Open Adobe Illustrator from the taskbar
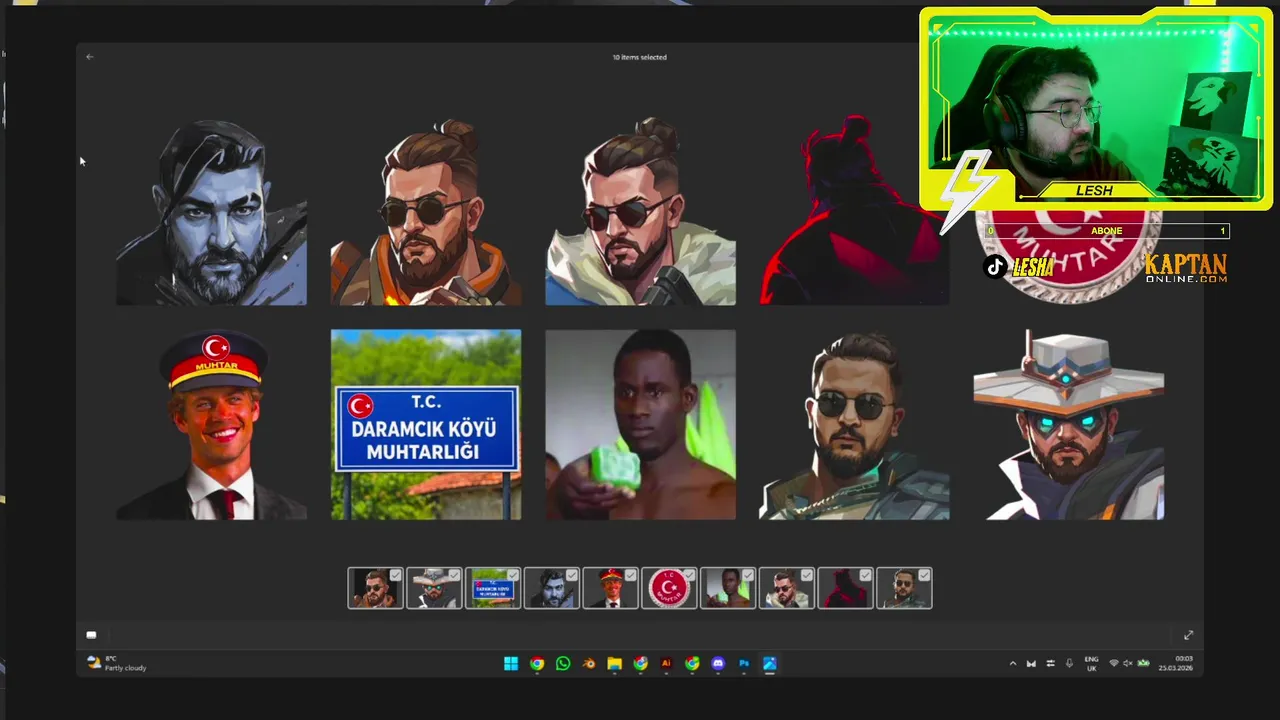The image size is (1280, 720). pos(666,663)
